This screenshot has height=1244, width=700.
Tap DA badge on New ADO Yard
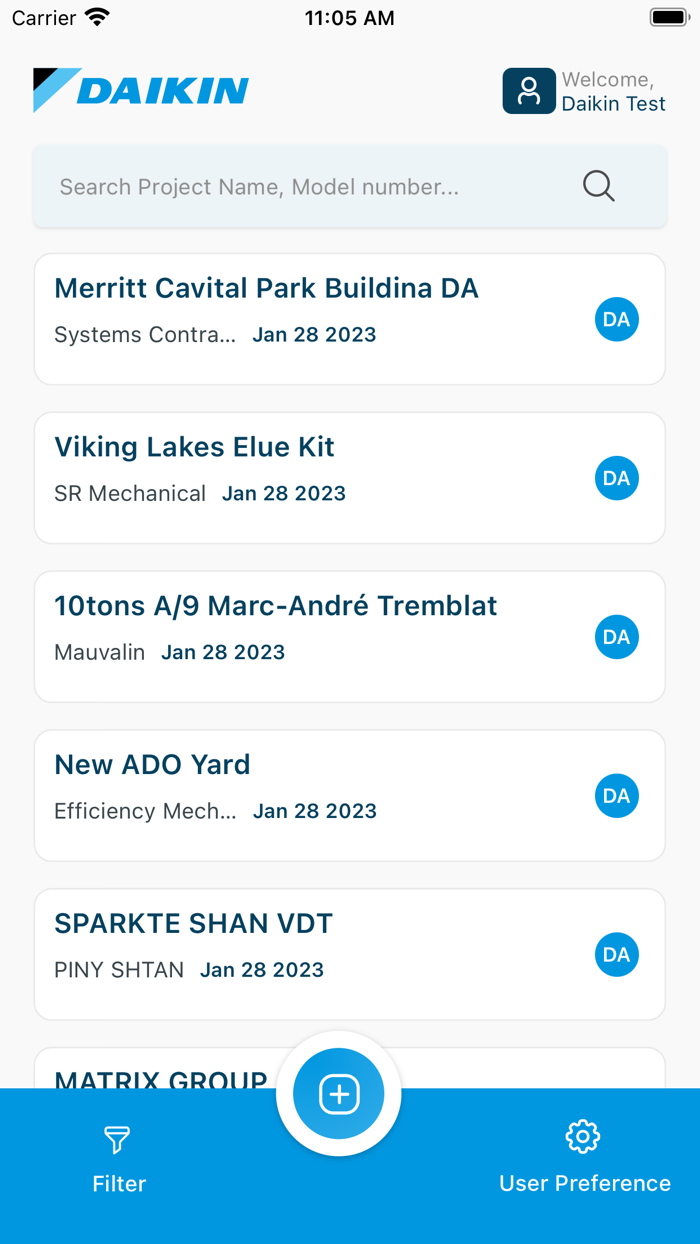[617, 797]
